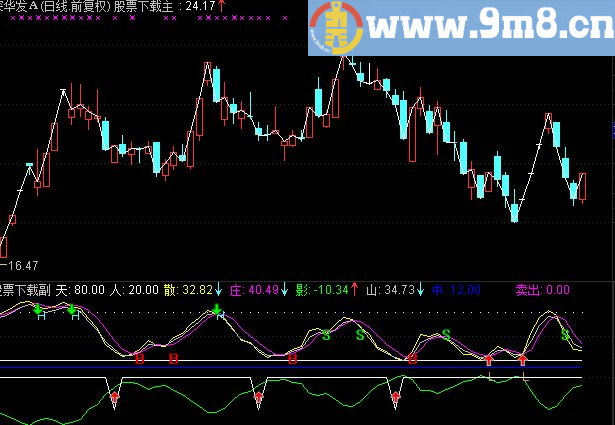This screenshot has height=425, width=615.
Task: Select the 股票下载副 indicator name
Action: [x=25, y=290]
